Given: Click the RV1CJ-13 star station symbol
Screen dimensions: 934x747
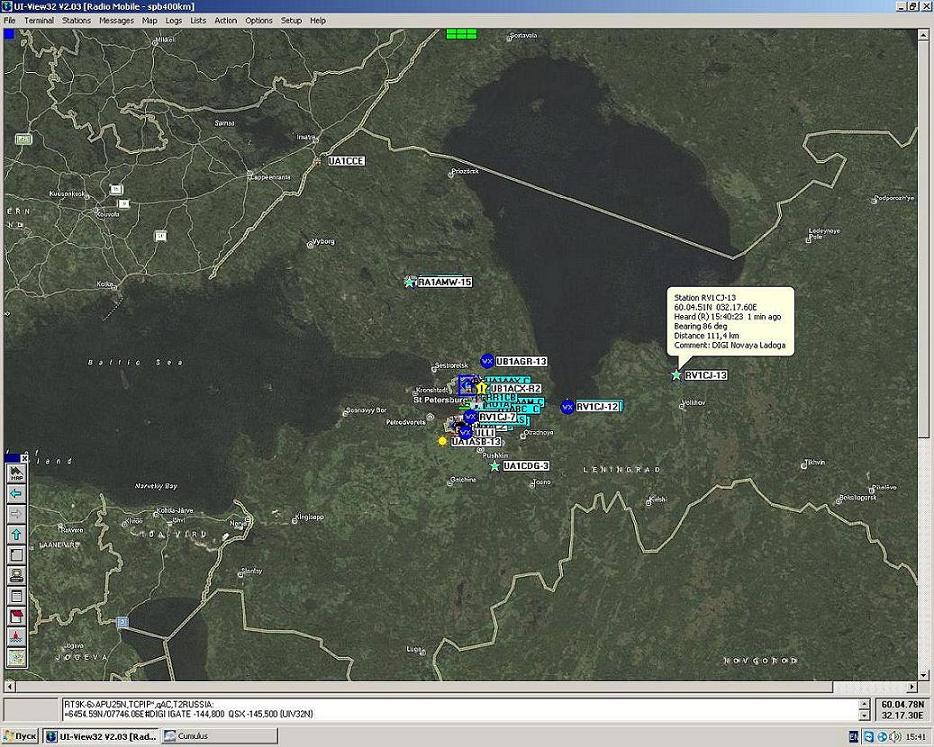Looking at the screenshot, I should 676,375.
